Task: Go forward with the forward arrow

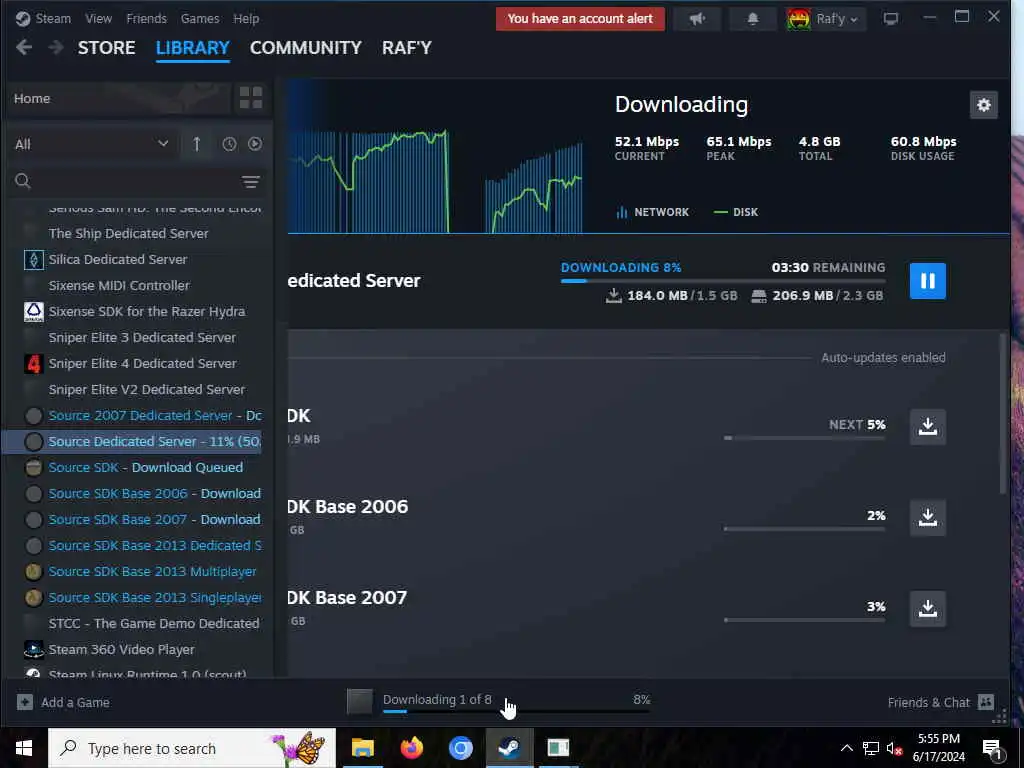Action: [56, 47]
